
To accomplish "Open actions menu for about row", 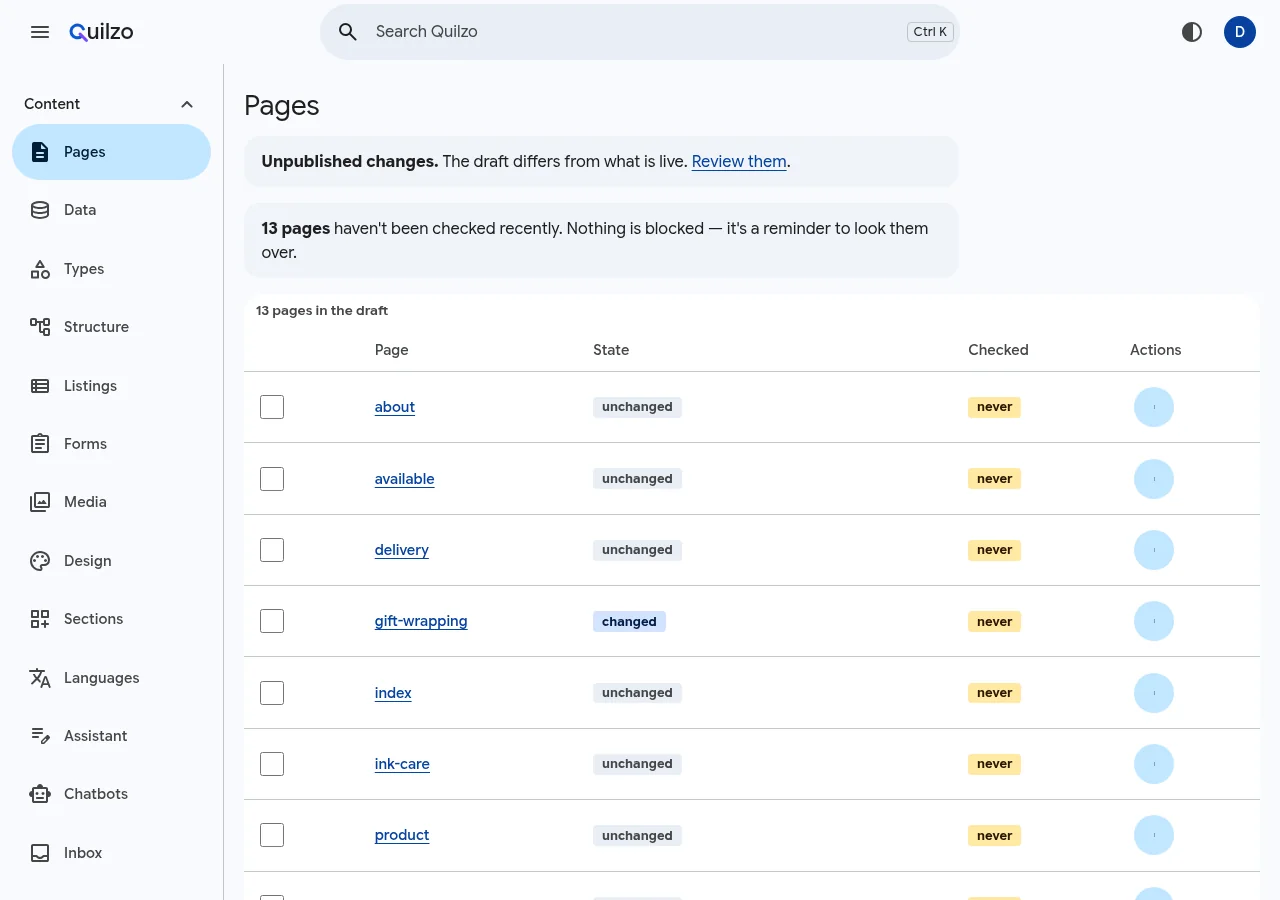I will 1154,407.
